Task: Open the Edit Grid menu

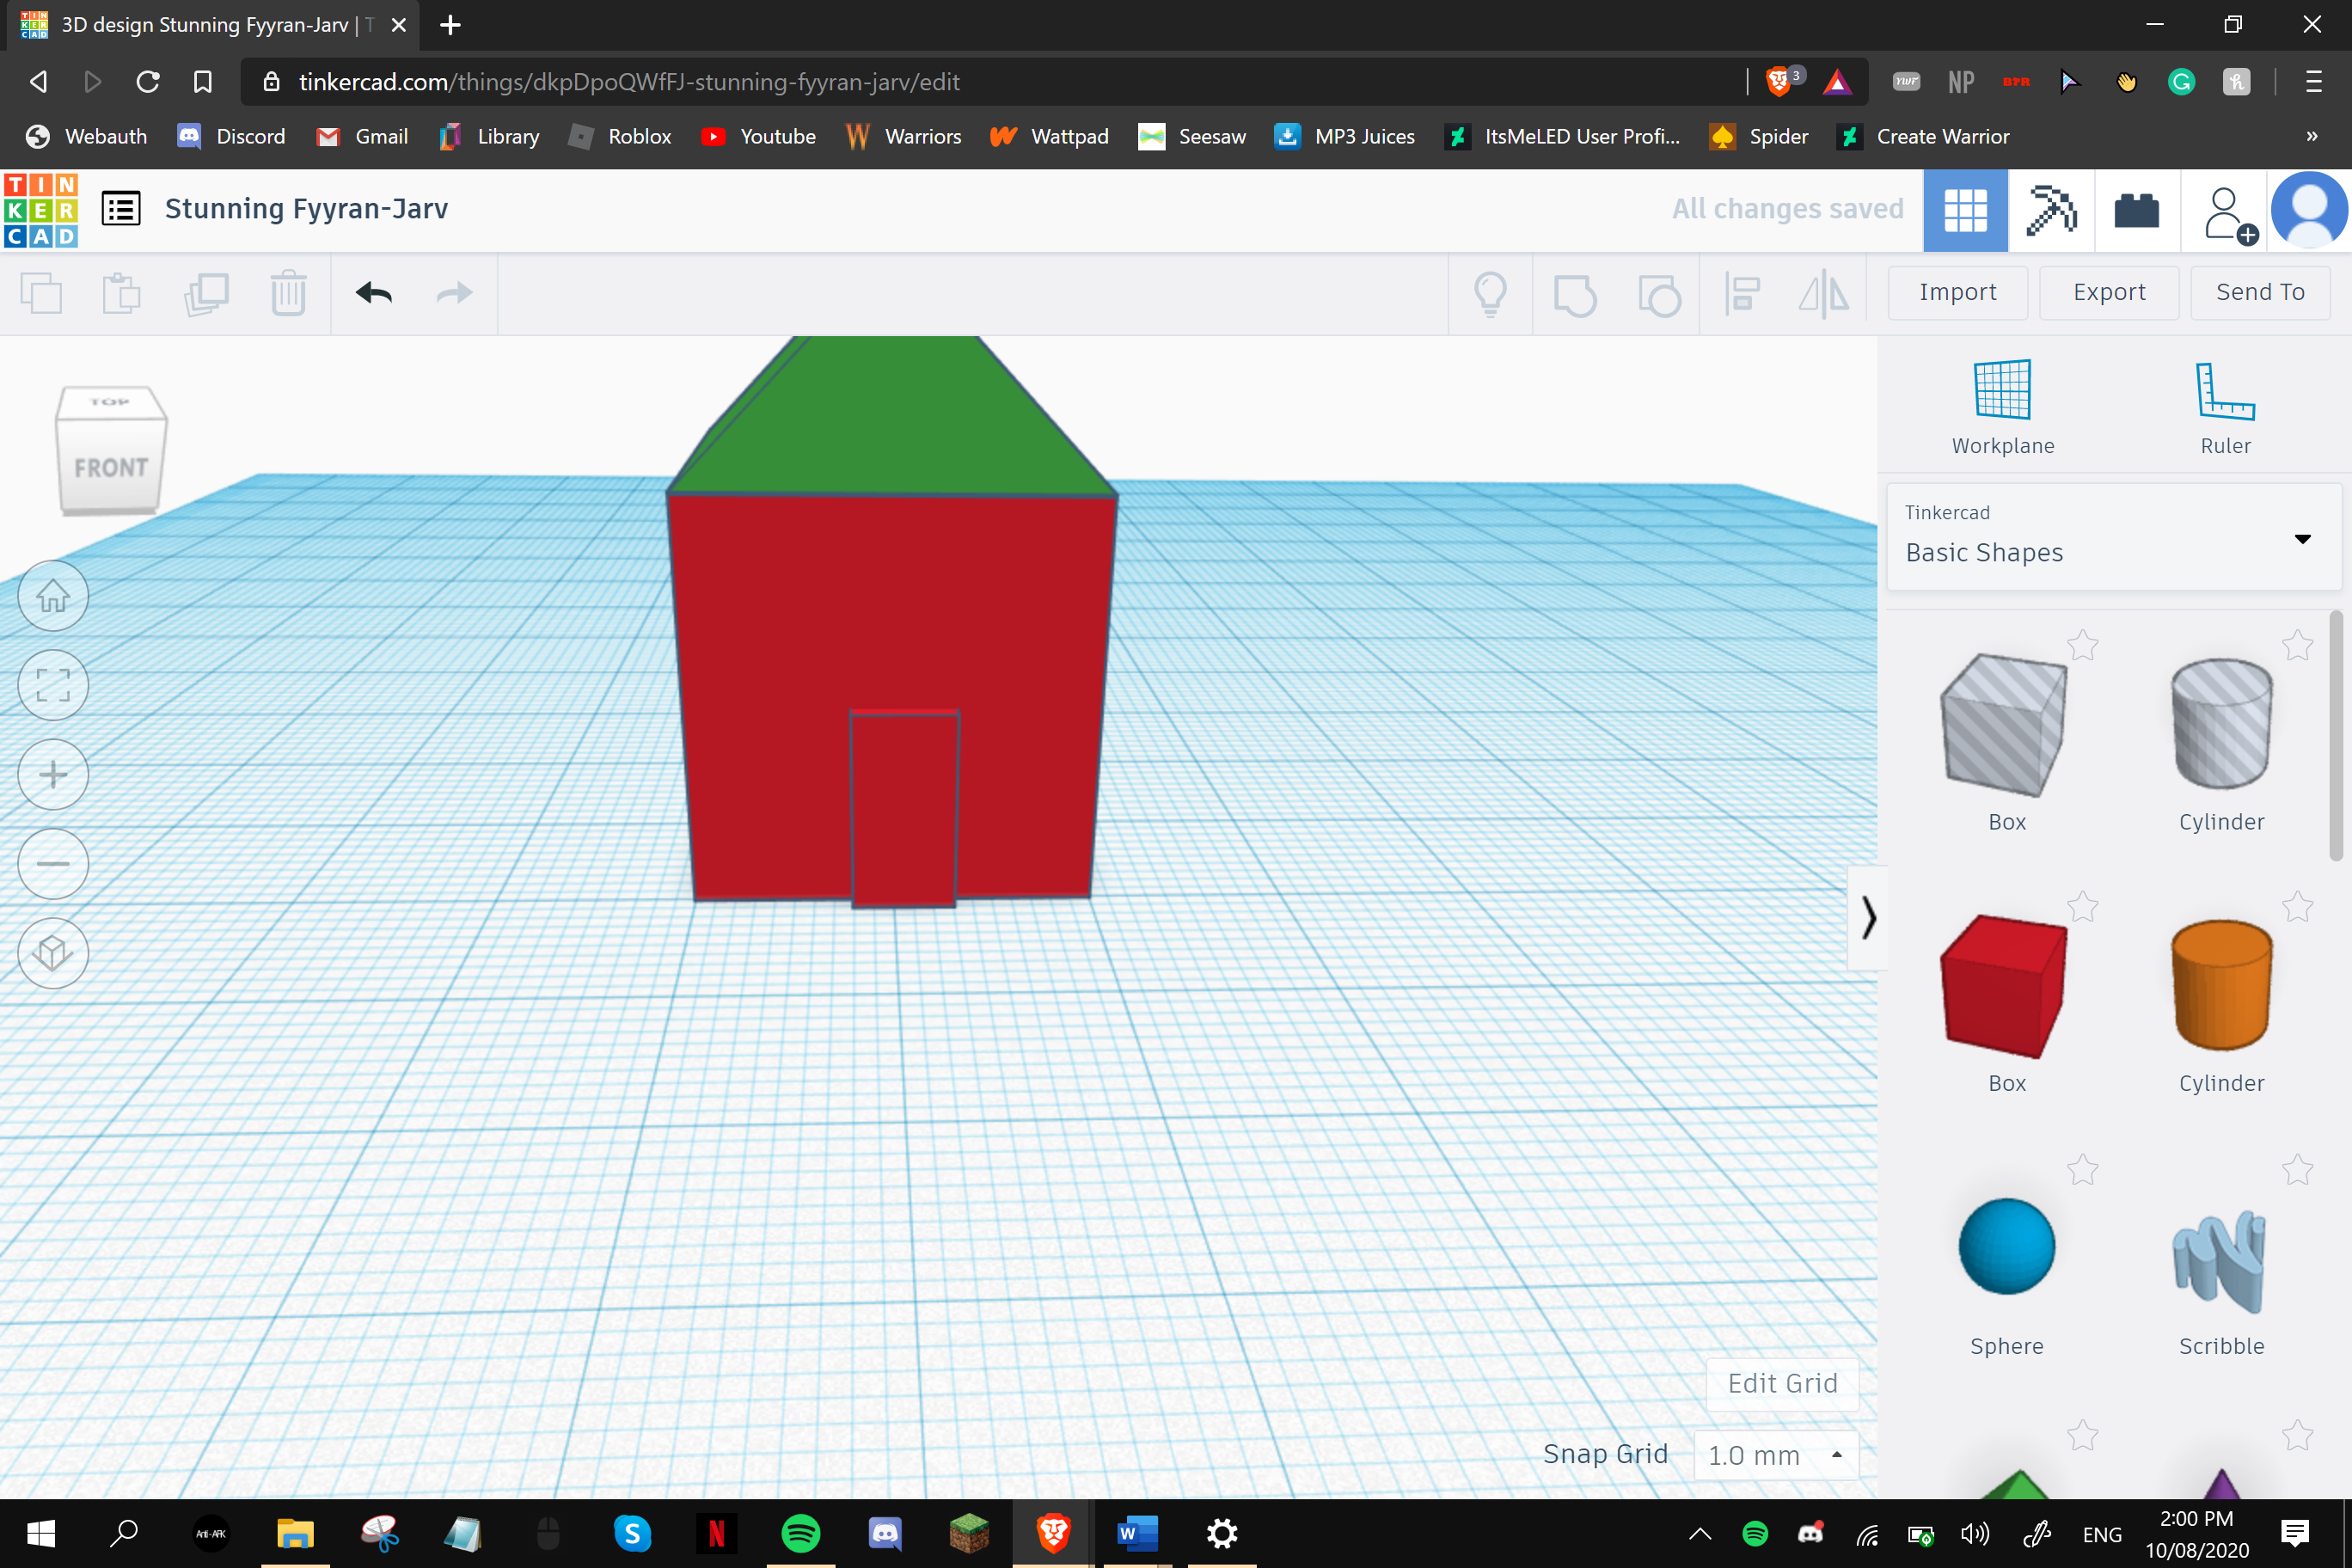Action: pyautogui.click(x=1783, y=1384)
